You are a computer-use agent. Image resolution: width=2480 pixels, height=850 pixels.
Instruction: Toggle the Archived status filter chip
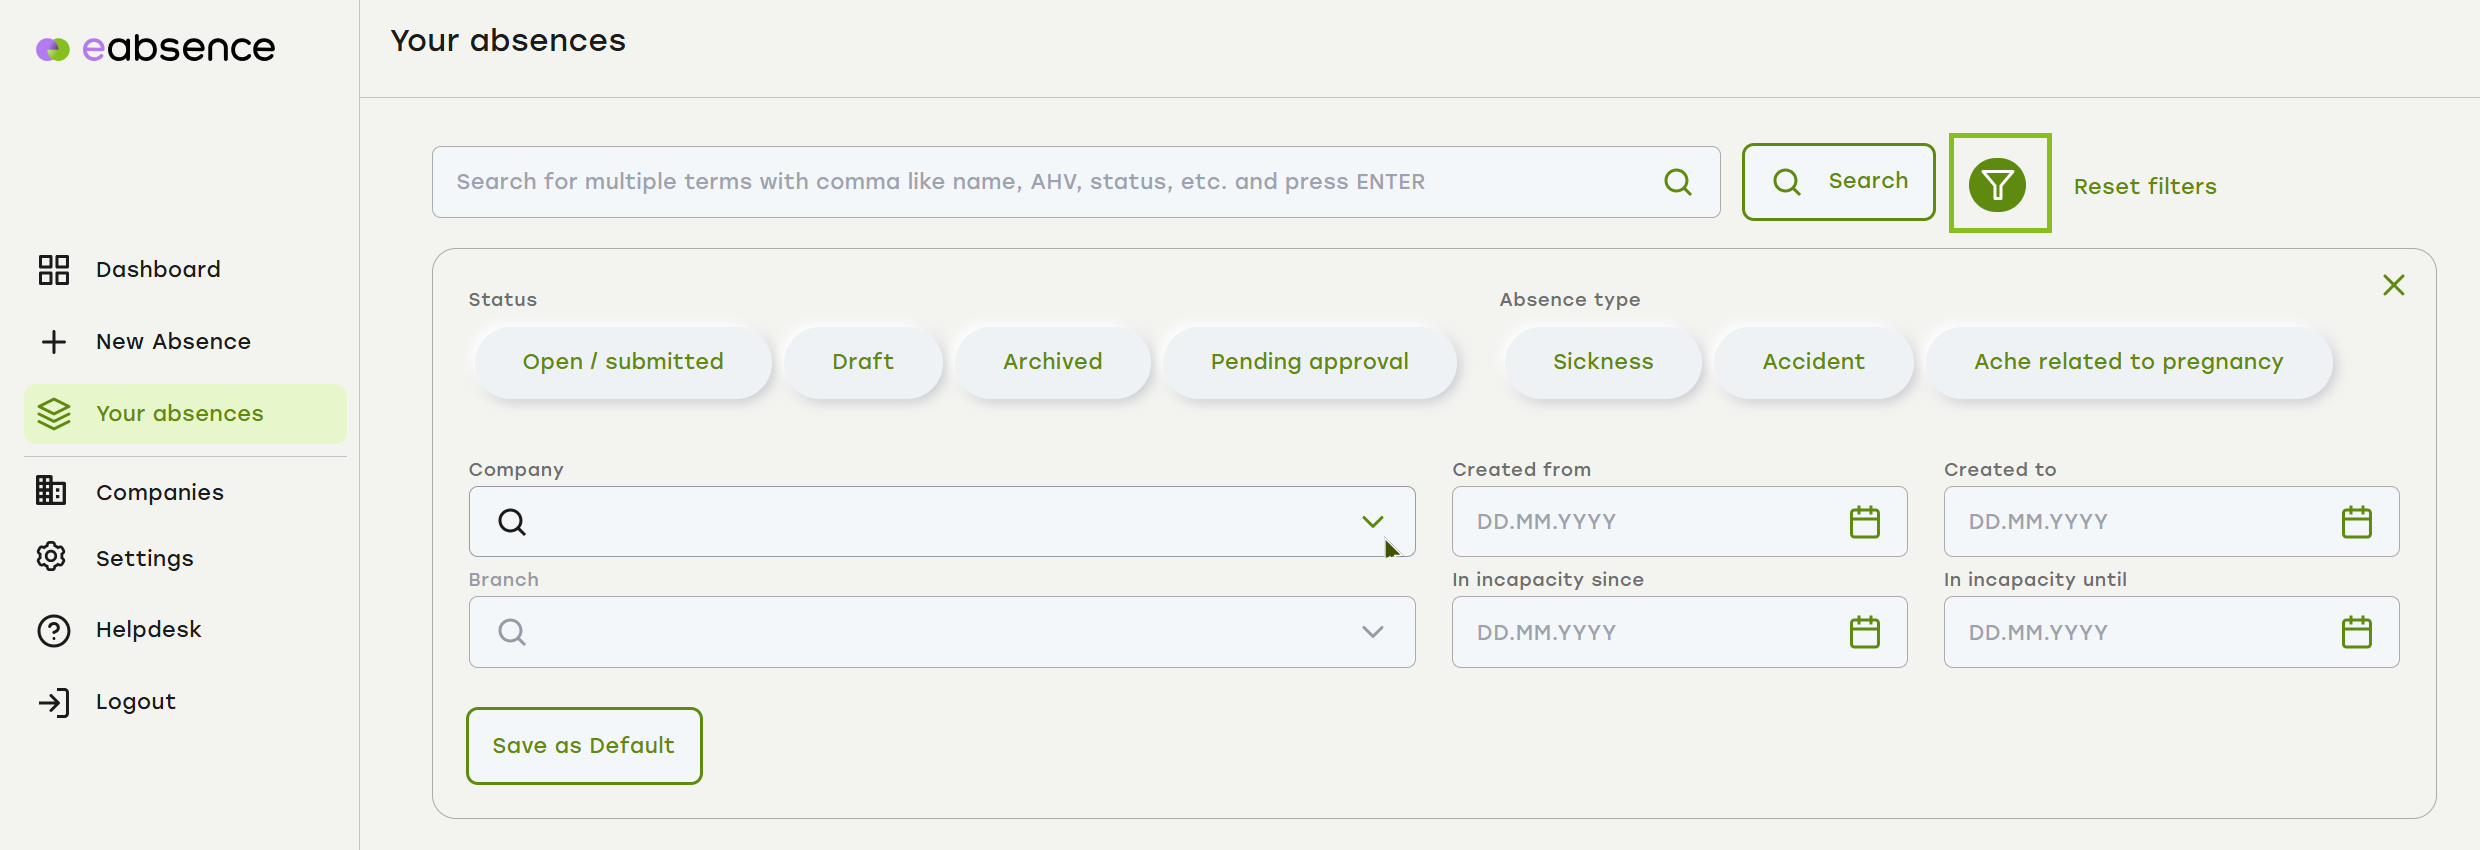[x=1053, y=362]
